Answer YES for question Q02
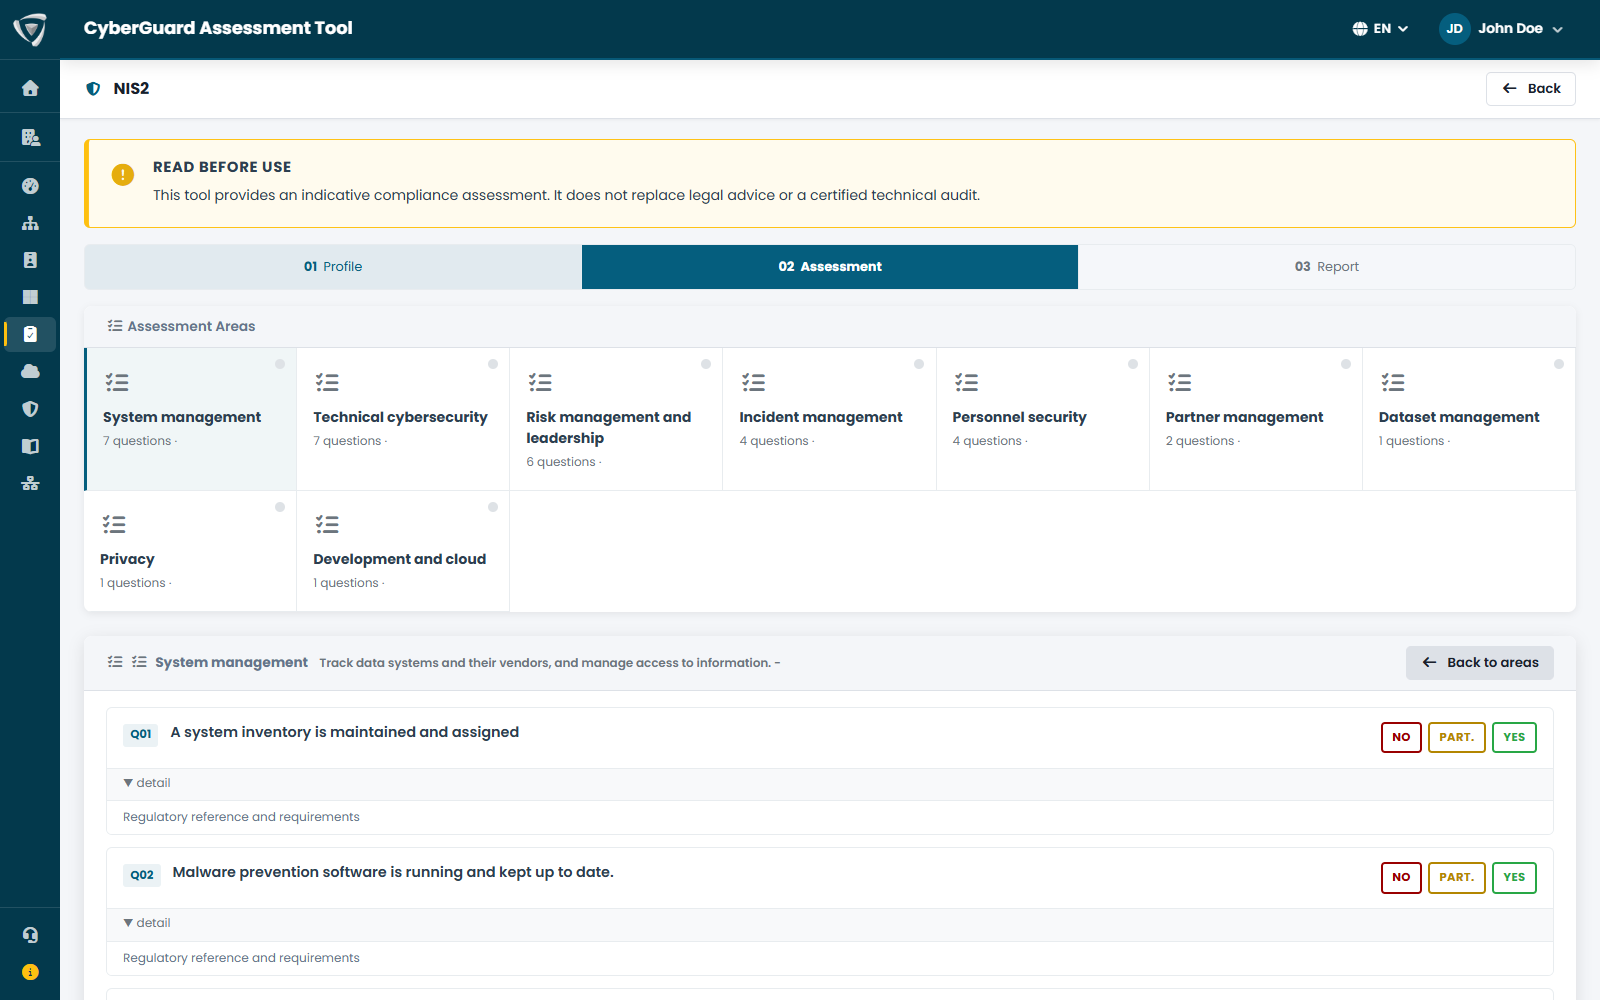 1514,877
